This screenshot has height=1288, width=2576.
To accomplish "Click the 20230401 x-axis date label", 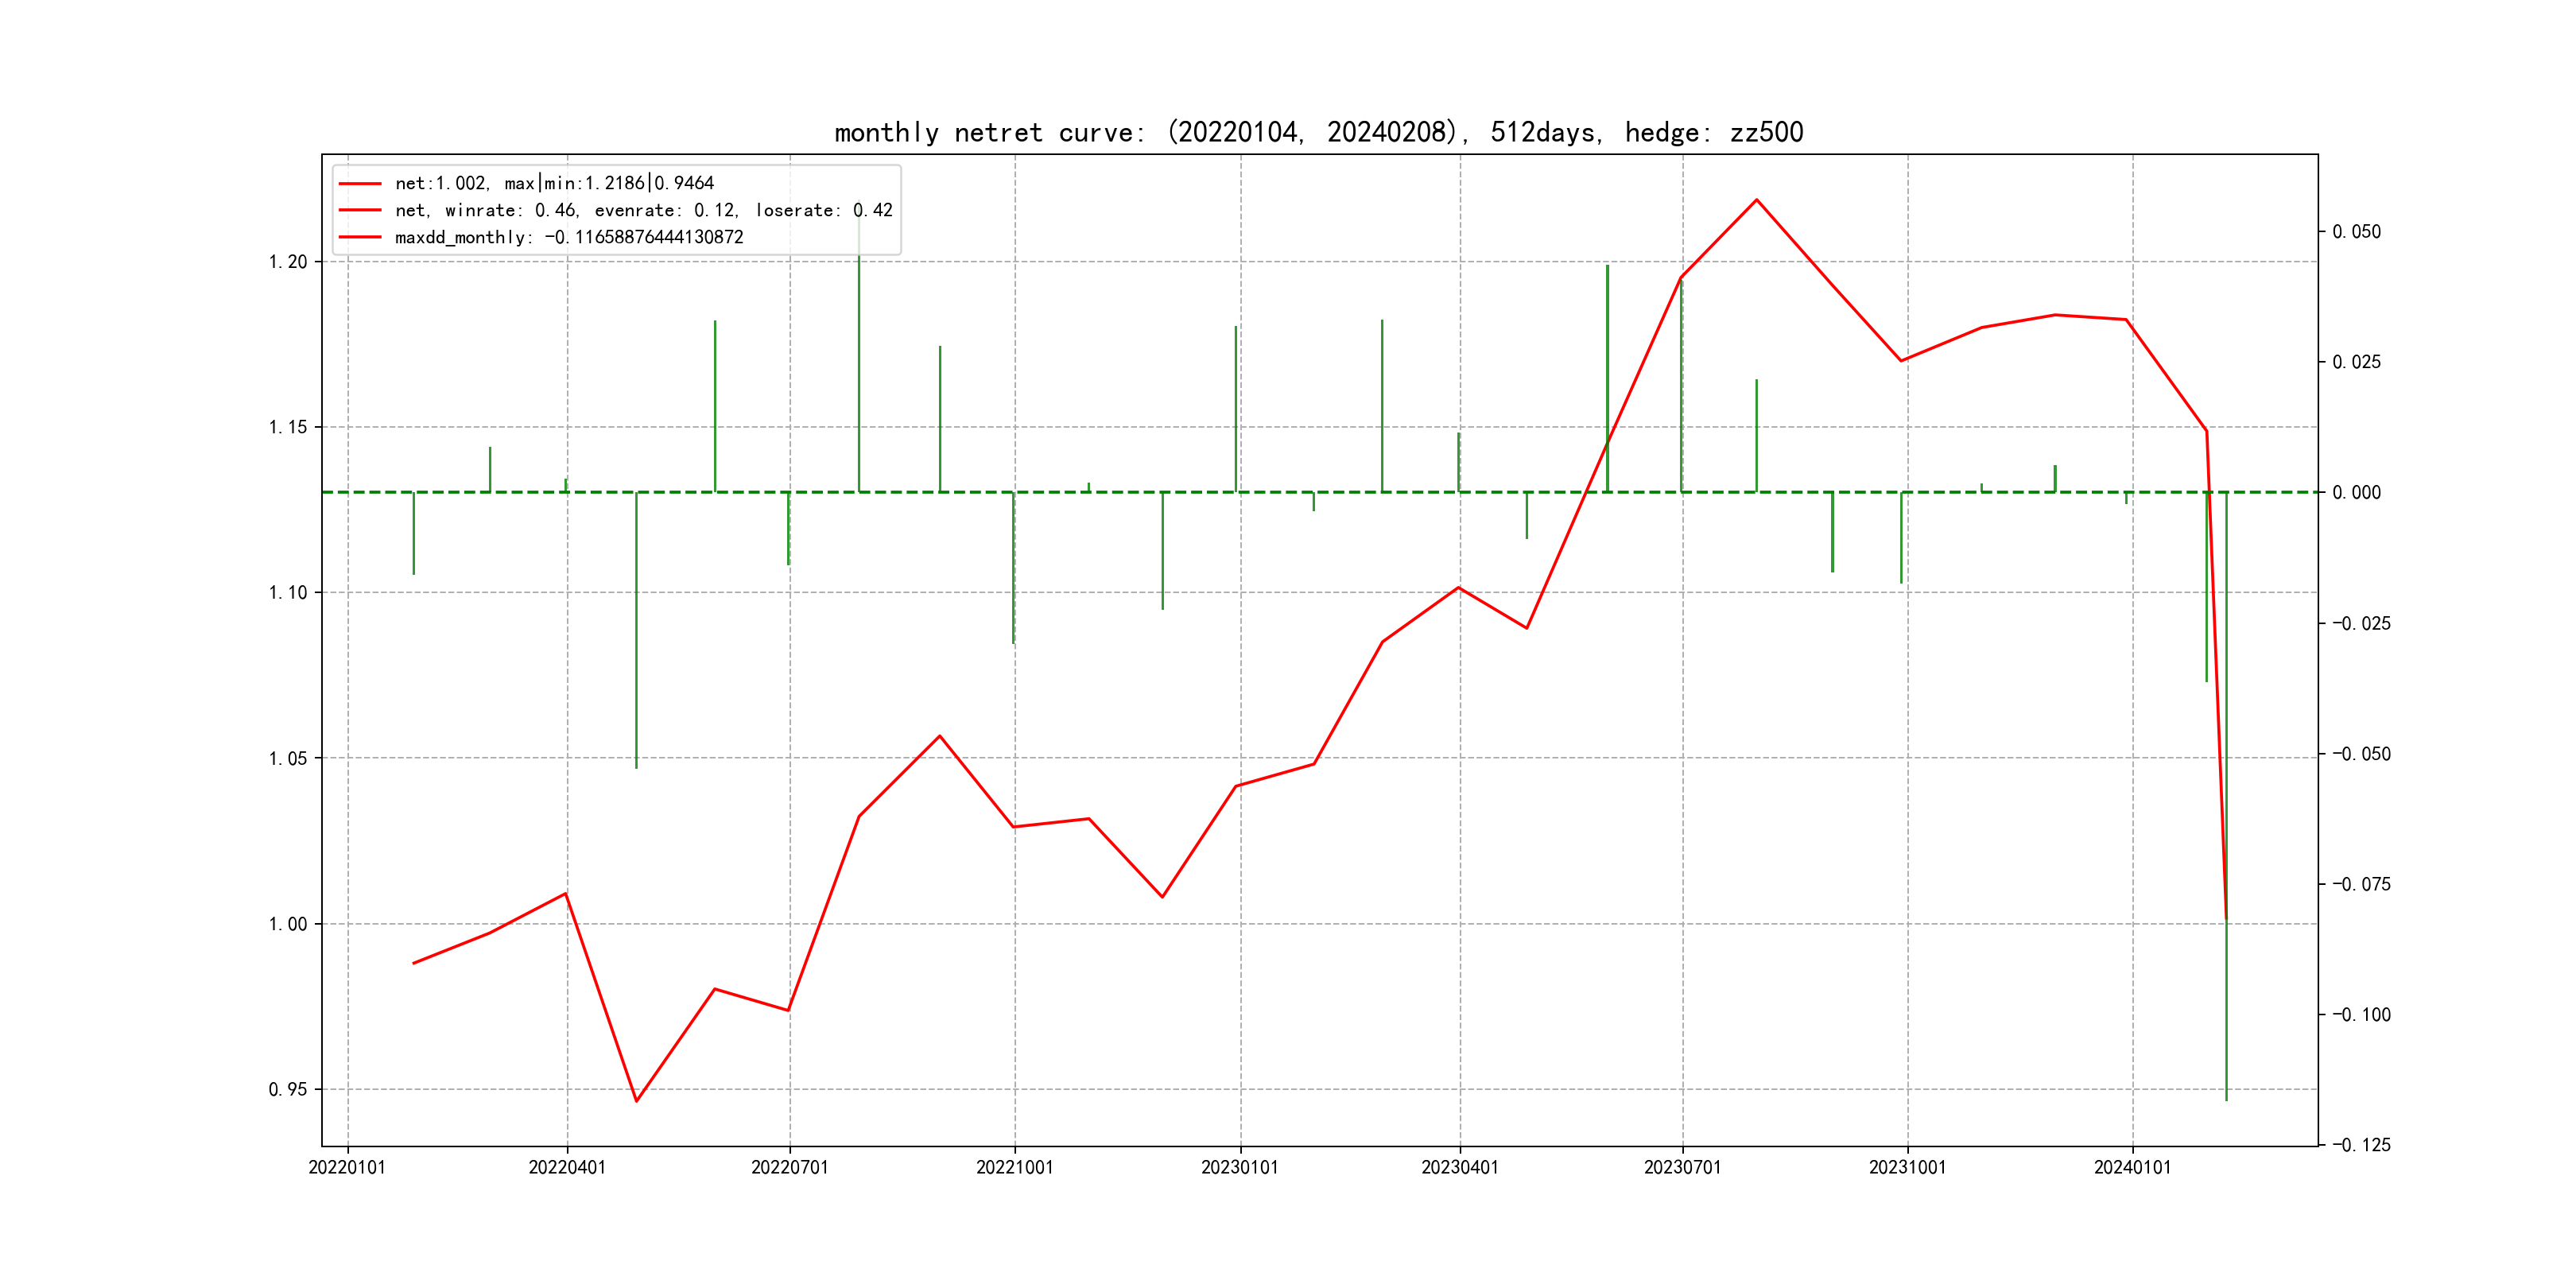I will point(1459,1167).
